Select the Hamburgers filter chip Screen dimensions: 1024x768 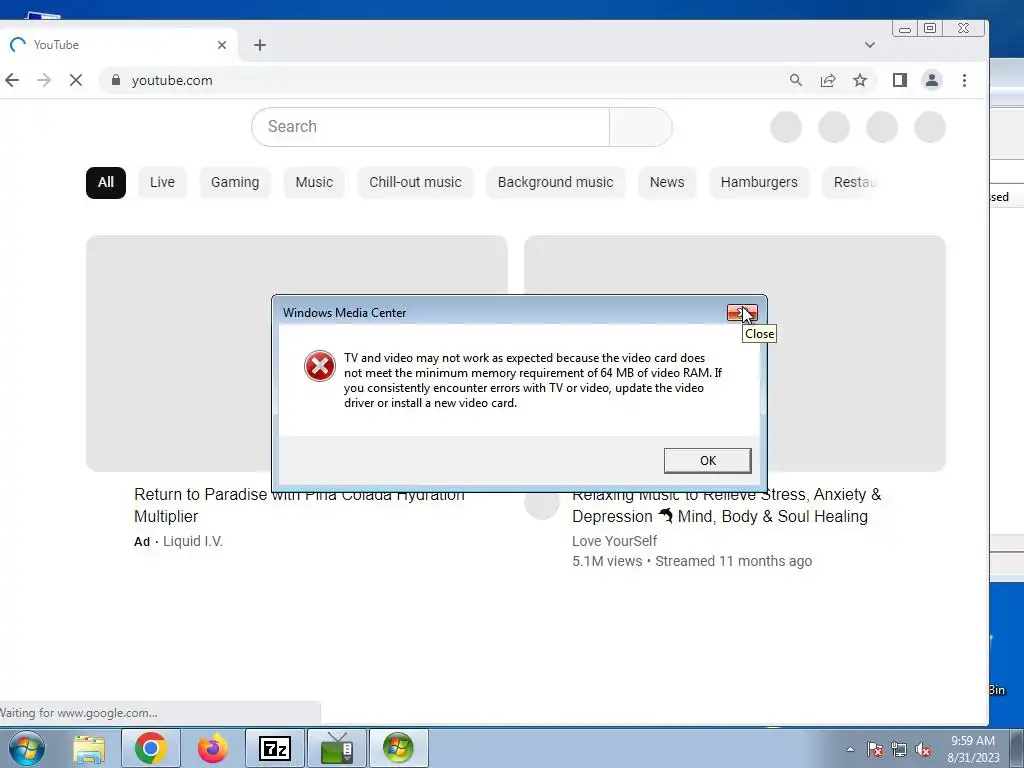coord(759,182)
